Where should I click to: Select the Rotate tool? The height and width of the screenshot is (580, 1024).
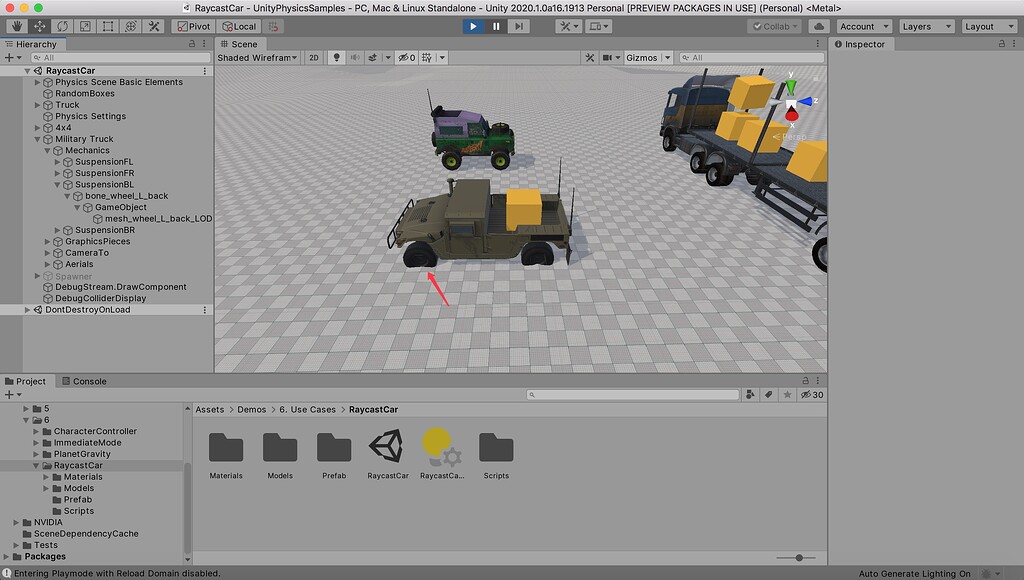pos(61,26)
